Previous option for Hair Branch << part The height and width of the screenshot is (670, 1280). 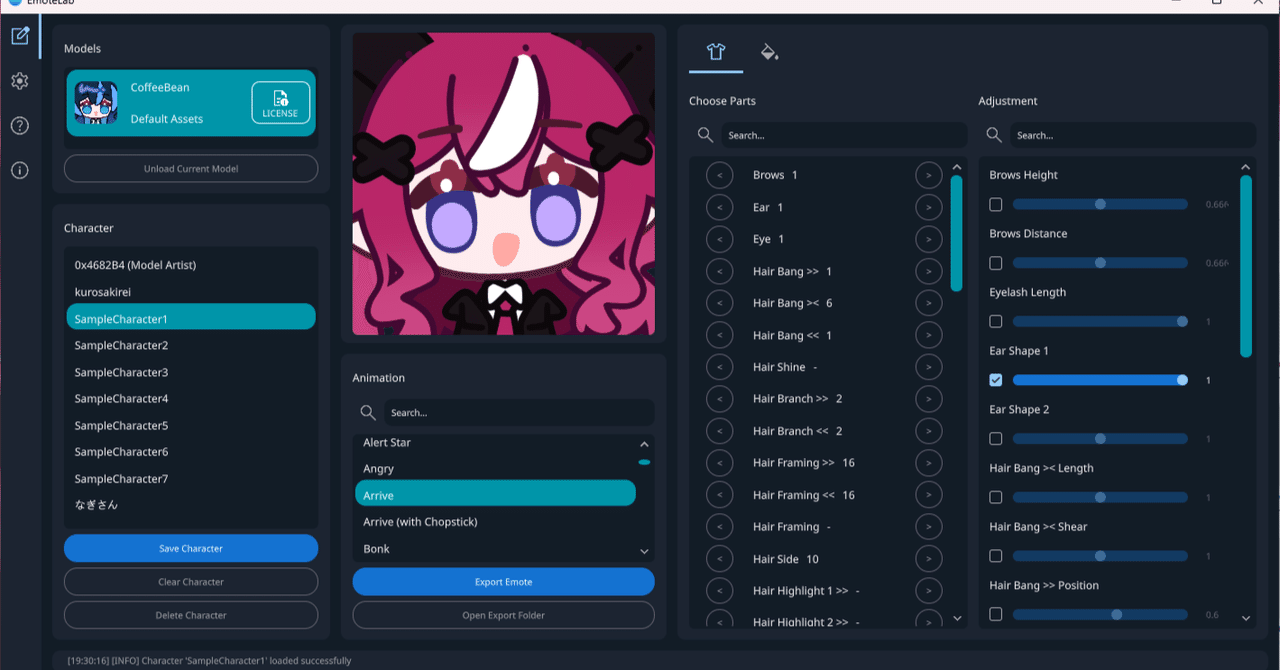(x=719, y=431)
